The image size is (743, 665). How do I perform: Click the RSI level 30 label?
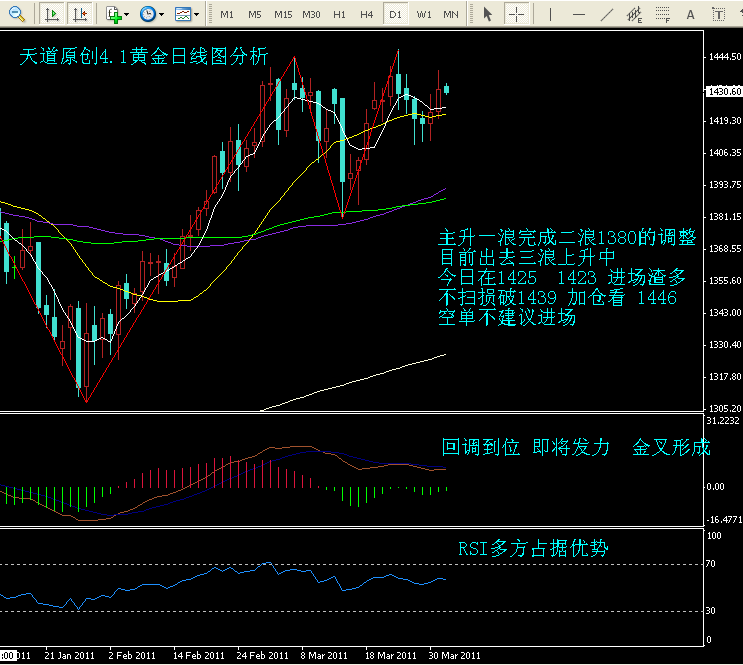710,610
